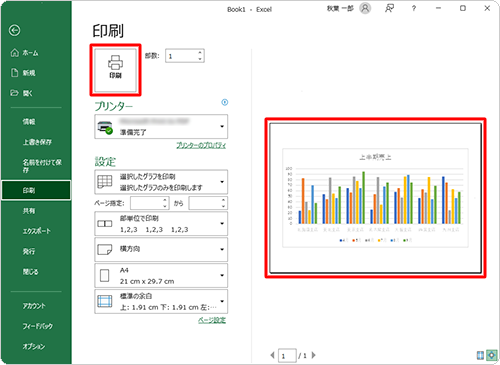Open the 標準の余白 margins dropdown
The width and height of the screenshot is (500, 365).
tap(161, 301)
